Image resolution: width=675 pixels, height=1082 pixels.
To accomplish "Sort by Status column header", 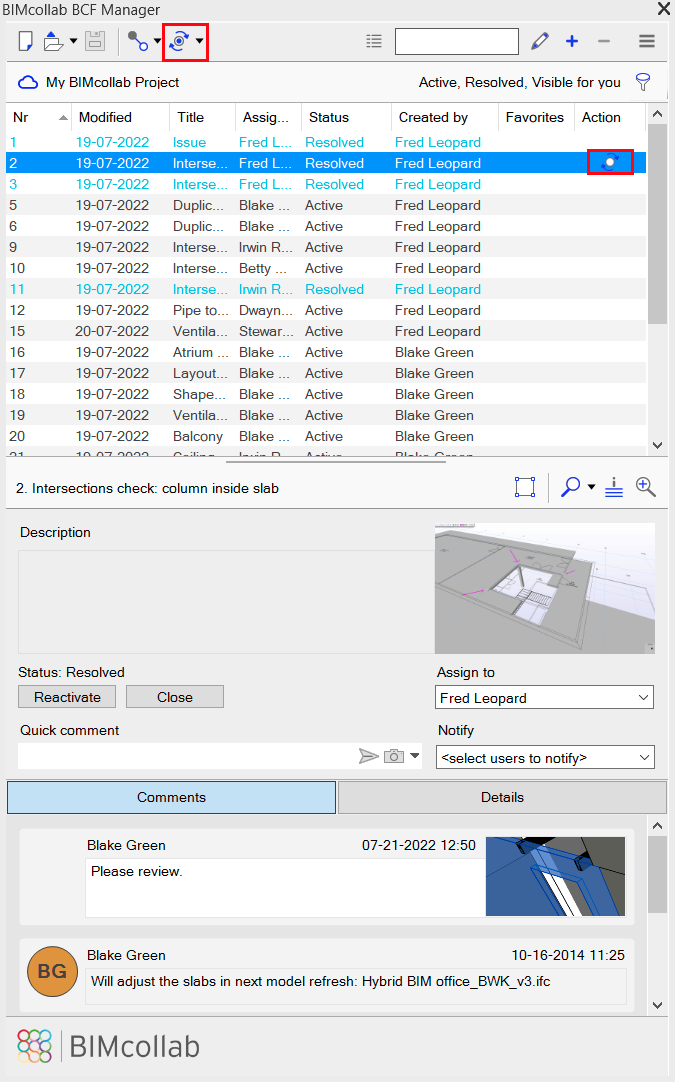I will 346,117.
